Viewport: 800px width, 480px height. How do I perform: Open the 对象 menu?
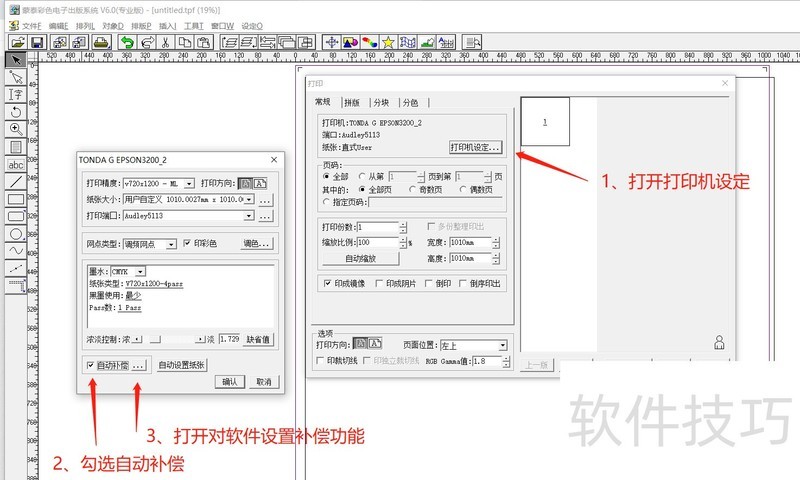point(113,26)
